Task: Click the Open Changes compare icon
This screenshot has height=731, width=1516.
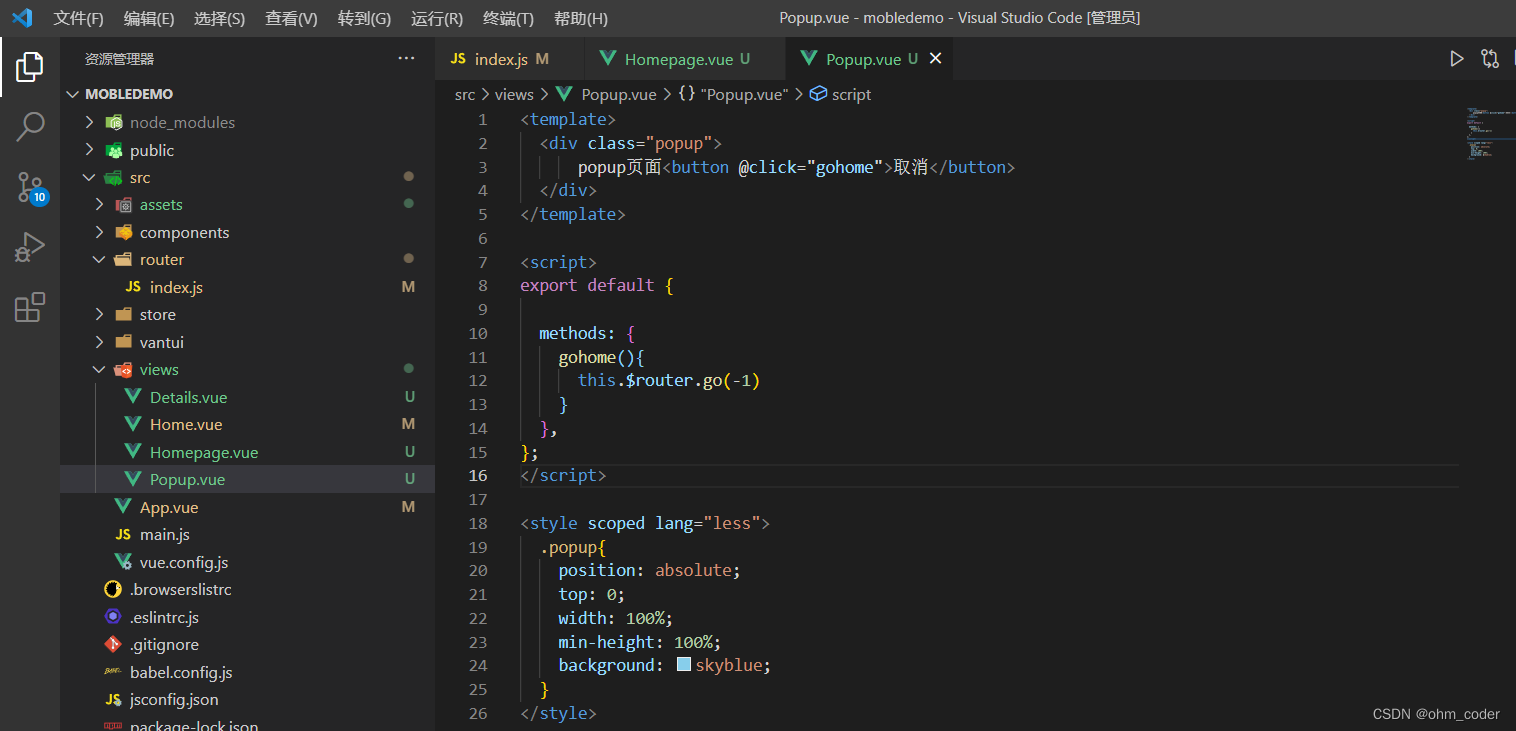Action: tap(1490, 59)
